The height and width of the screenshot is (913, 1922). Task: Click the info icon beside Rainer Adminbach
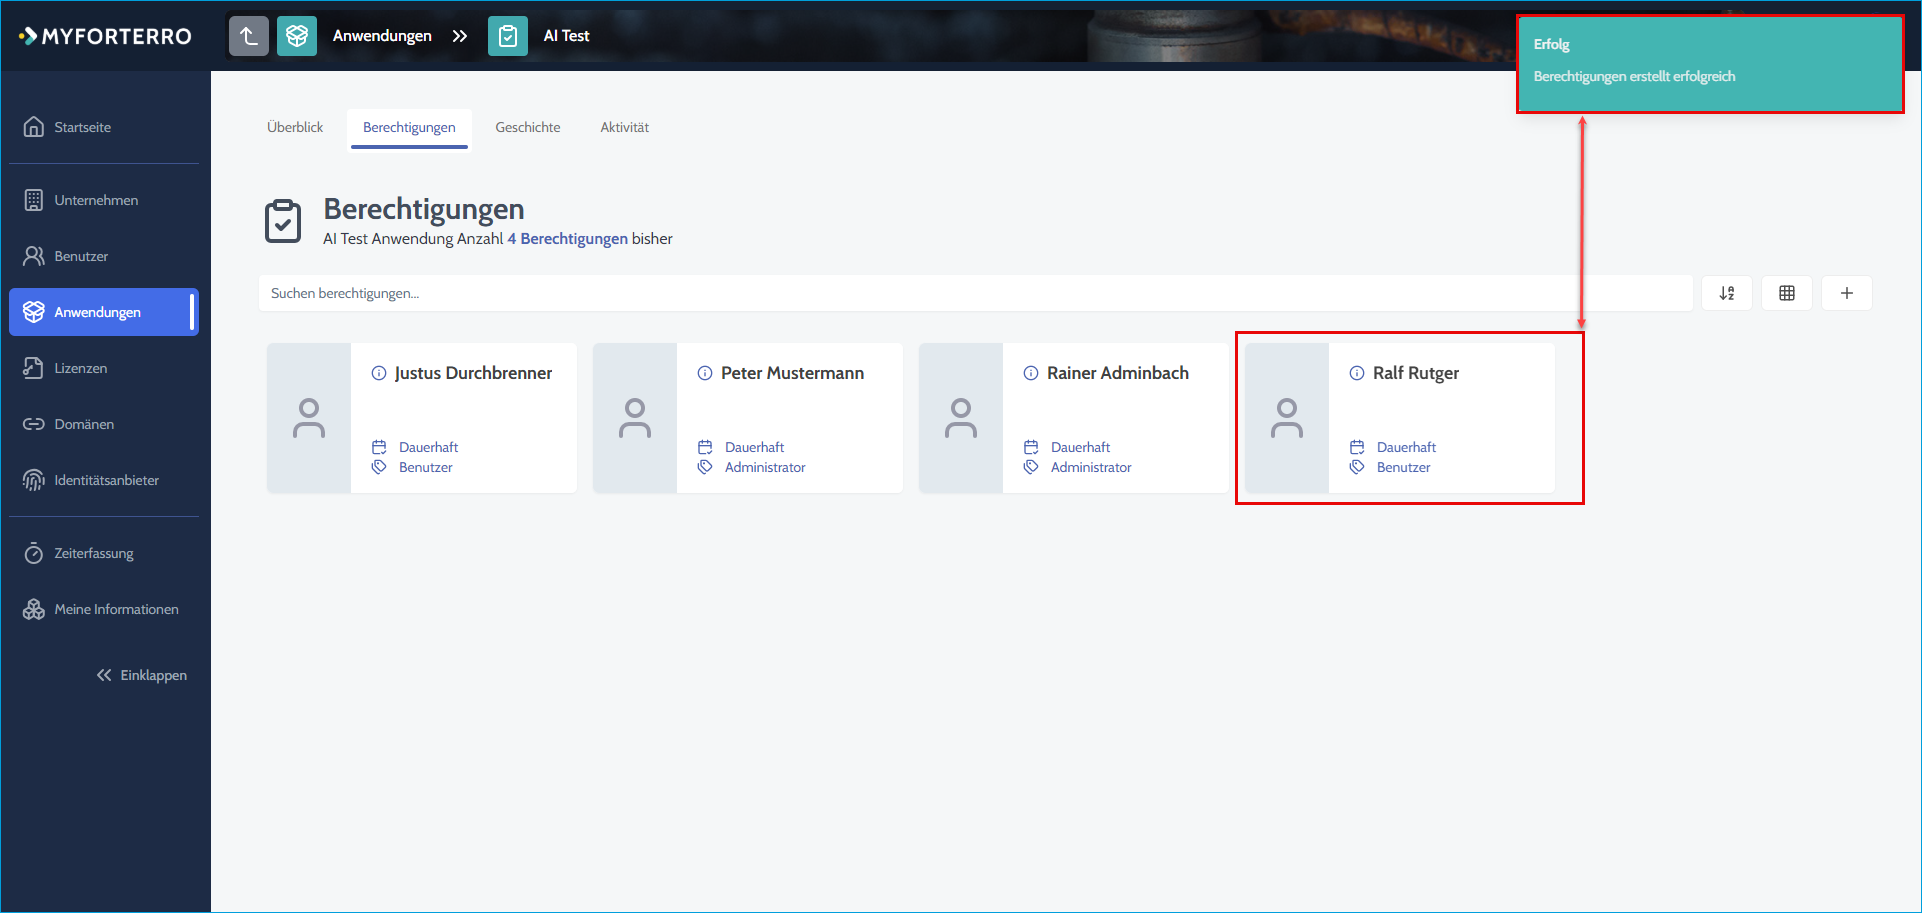(x=1031, y=373)
